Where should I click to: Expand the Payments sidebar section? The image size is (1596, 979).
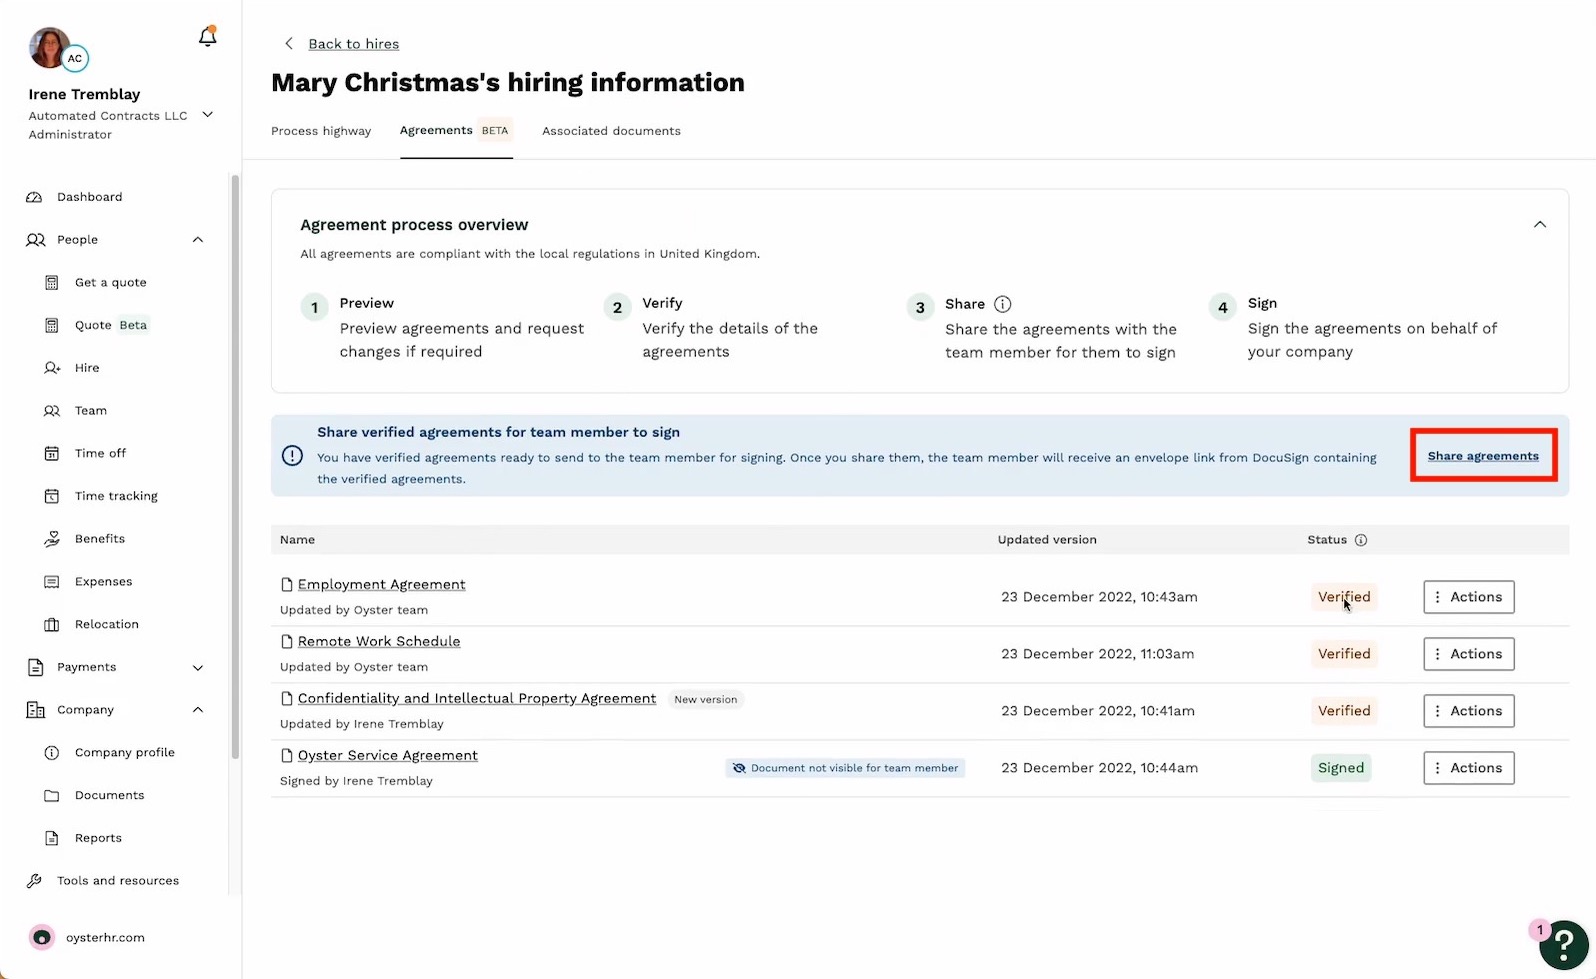pos(198,667)
